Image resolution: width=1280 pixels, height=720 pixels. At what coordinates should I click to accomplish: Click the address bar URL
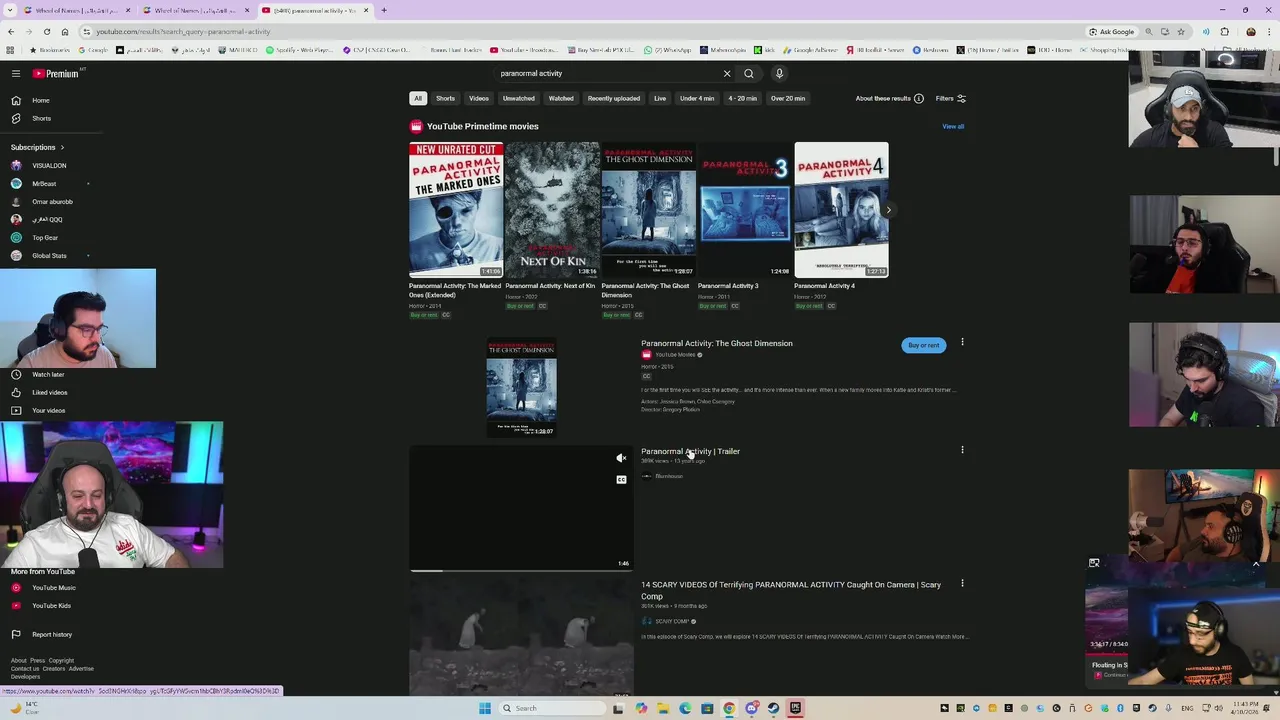183,31
